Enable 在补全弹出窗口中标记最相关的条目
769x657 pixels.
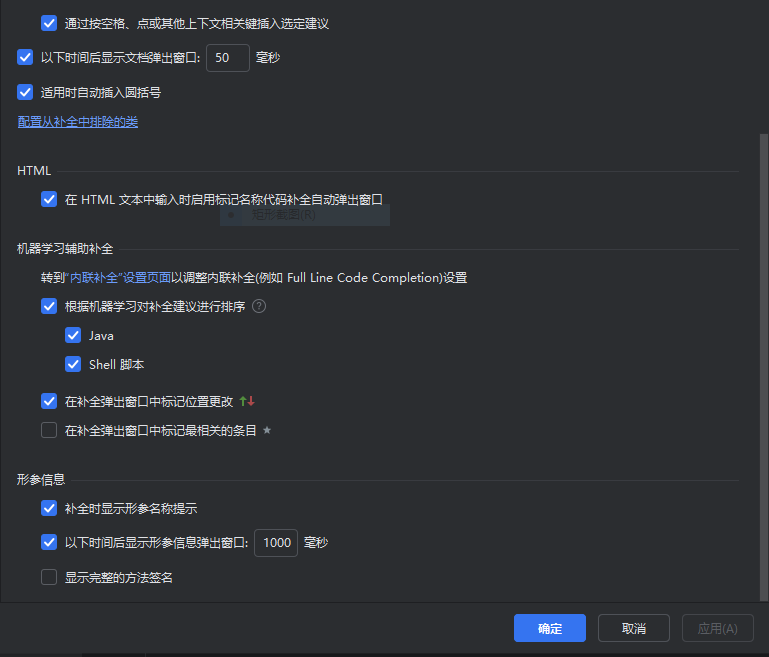pos(49,430)
